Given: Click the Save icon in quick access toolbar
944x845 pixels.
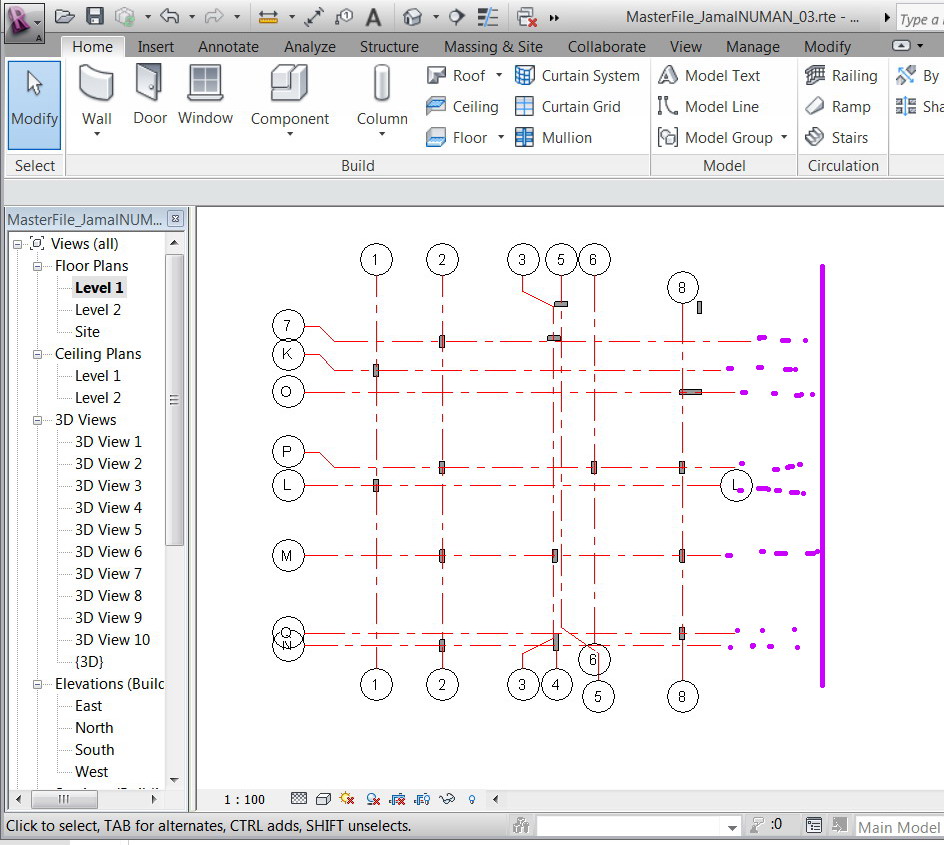Looking at the screenshot, I should [x=95, y=17].
